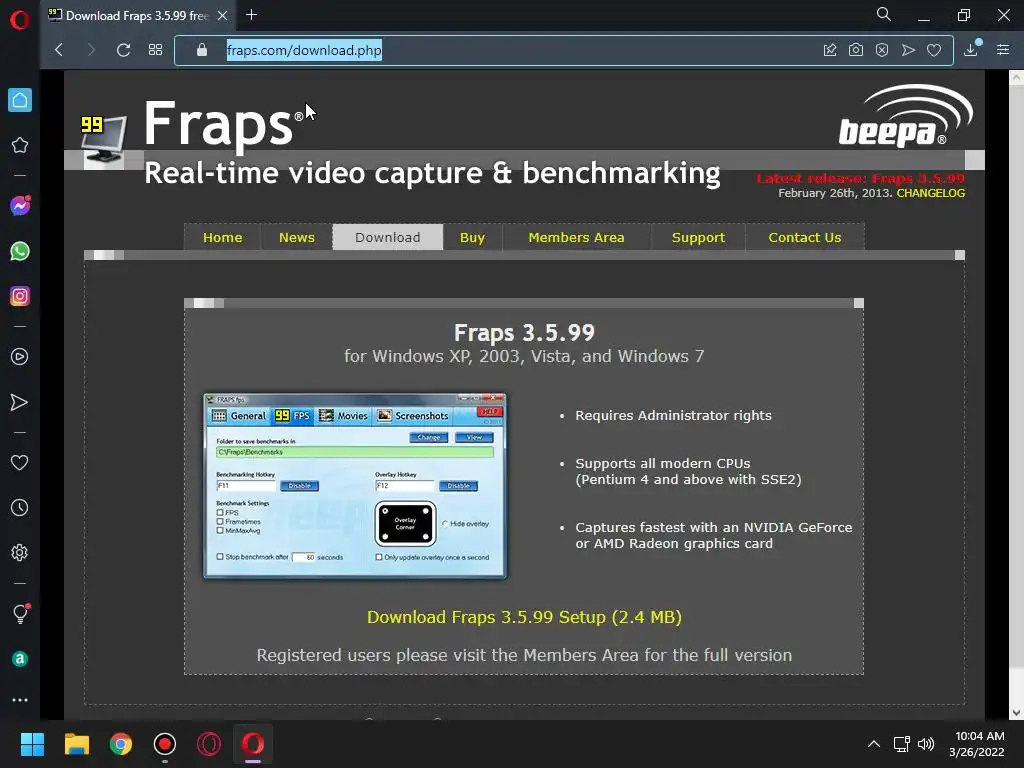Open WhatsApp in the sidebar
Screen dimensions: 1024x768
pos(20,251)
